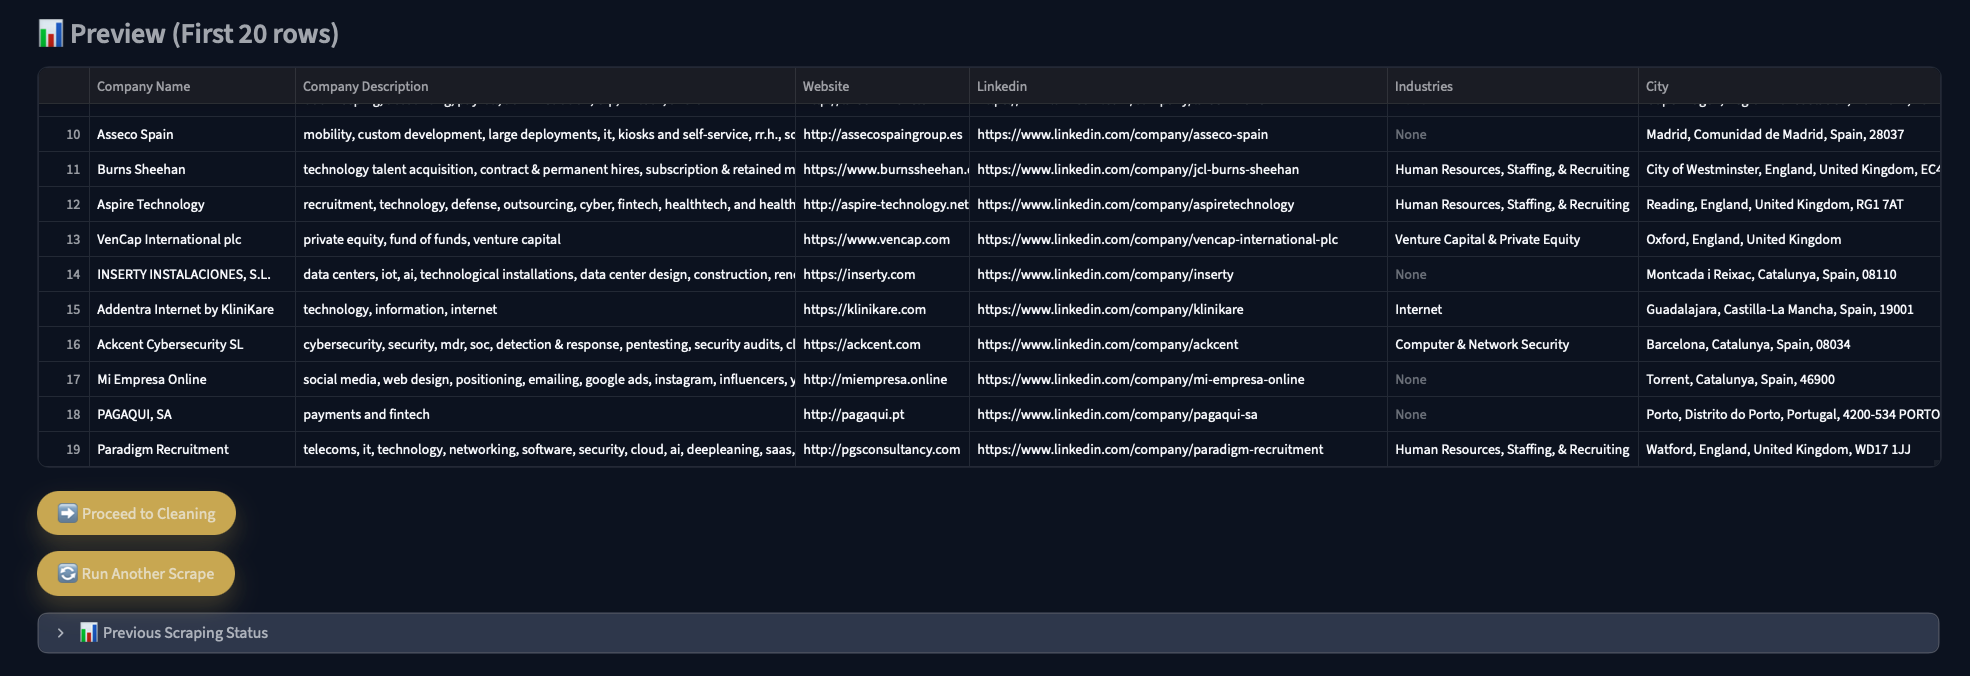This screenshot has width=1970, height=676.
Task: Click the linkedin.com/company/pagaqui-sa cell
Action: tap(1178, 414)
